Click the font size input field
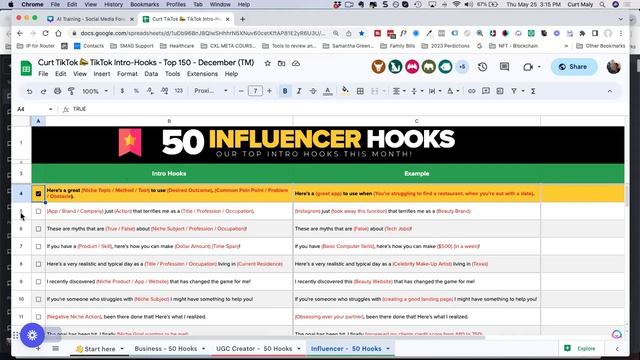Viewport: 640px width, 360px height. click(255, 91)
